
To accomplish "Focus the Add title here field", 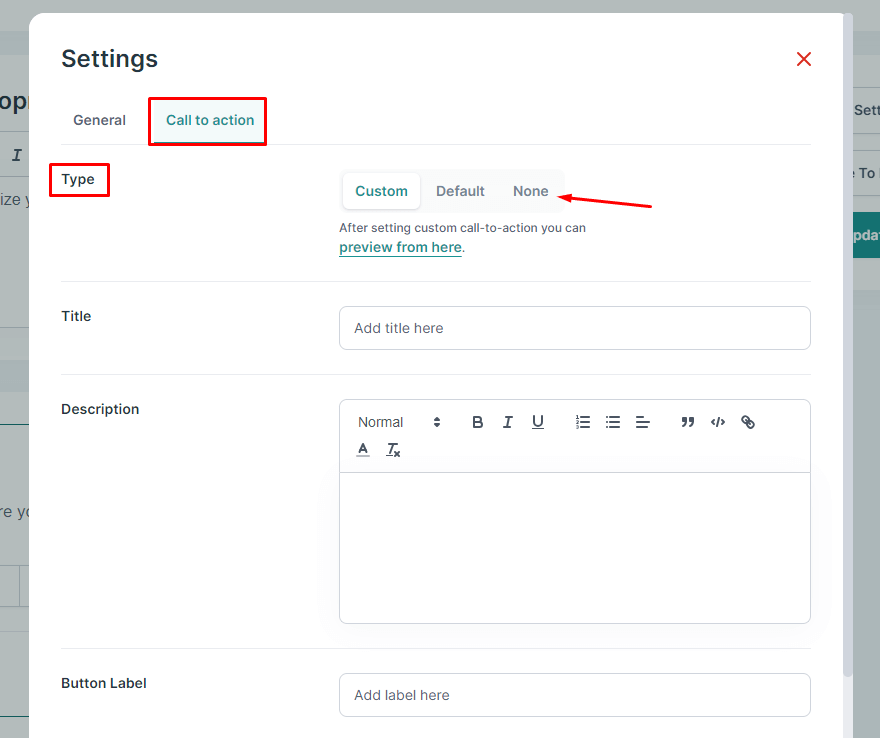I will click(575, 328).
